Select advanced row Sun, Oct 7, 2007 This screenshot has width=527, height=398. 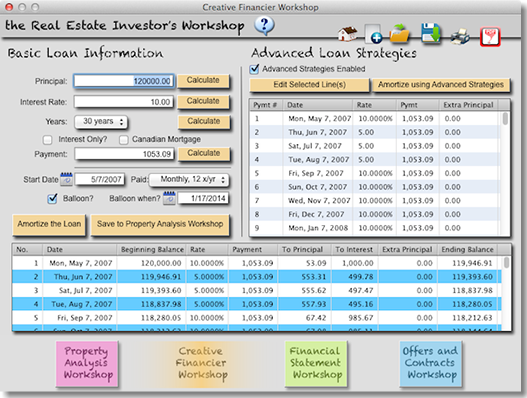(x=375, y=187)
